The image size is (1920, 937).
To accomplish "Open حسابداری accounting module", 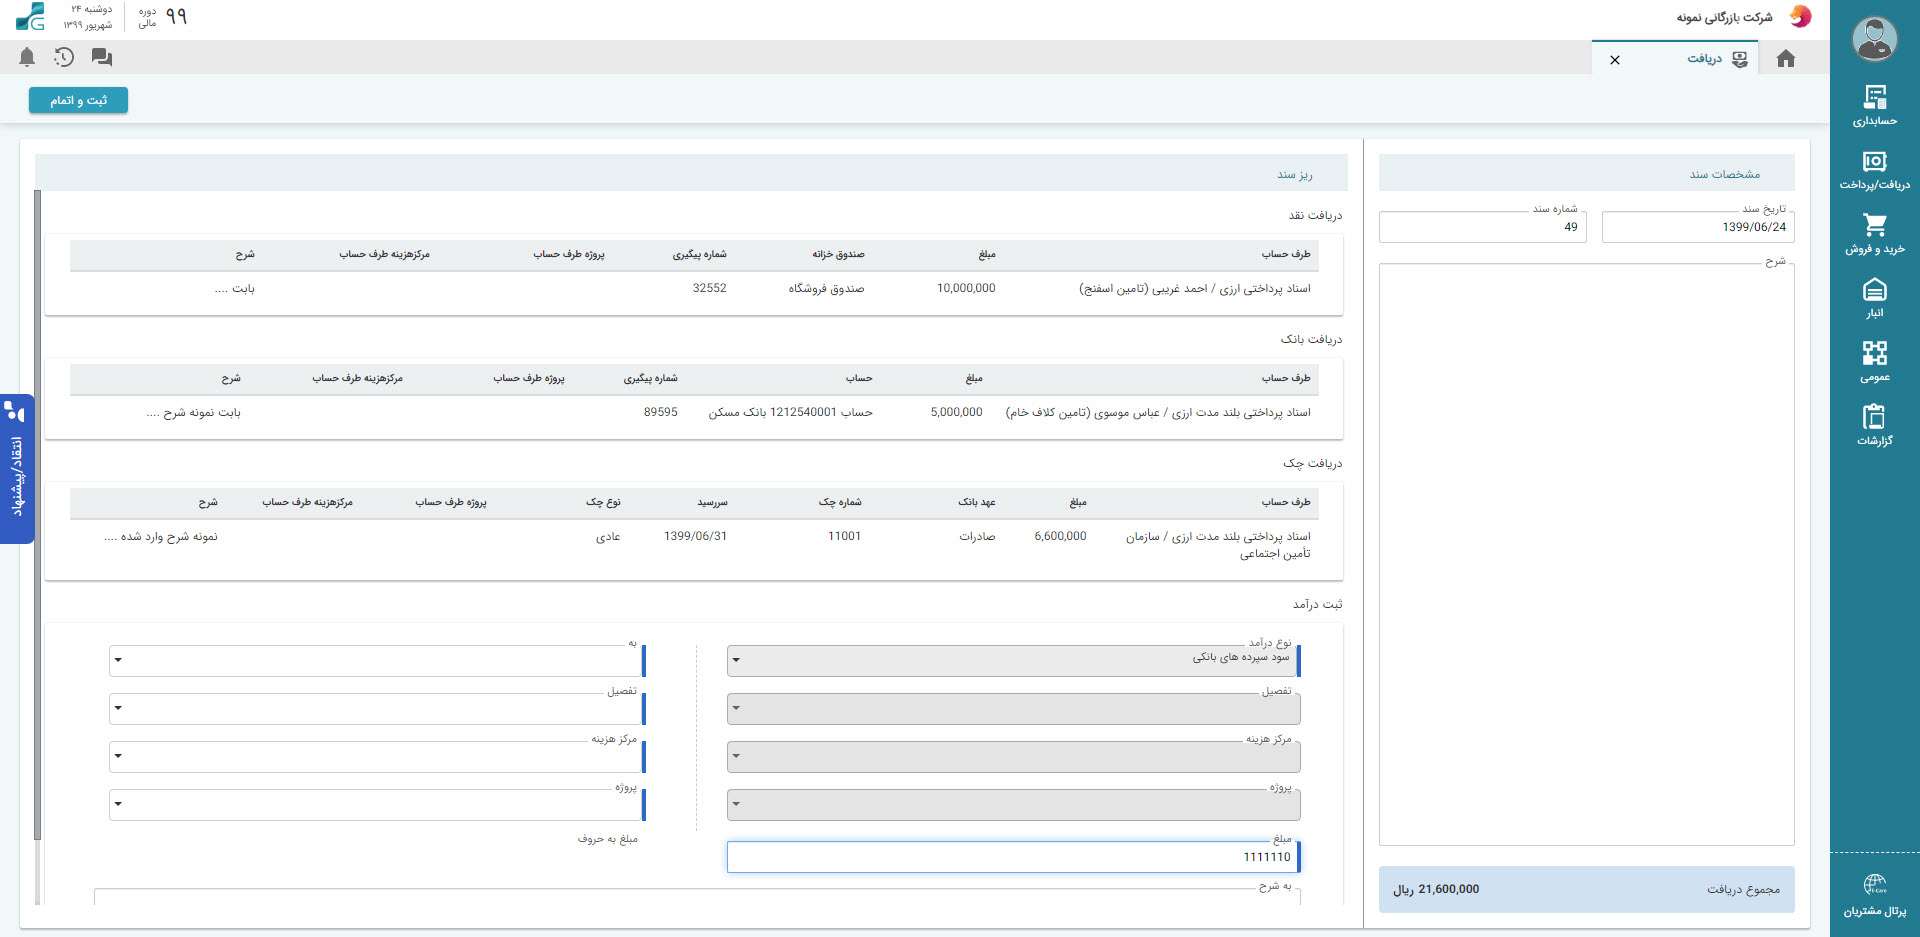I will (1875, 105).
